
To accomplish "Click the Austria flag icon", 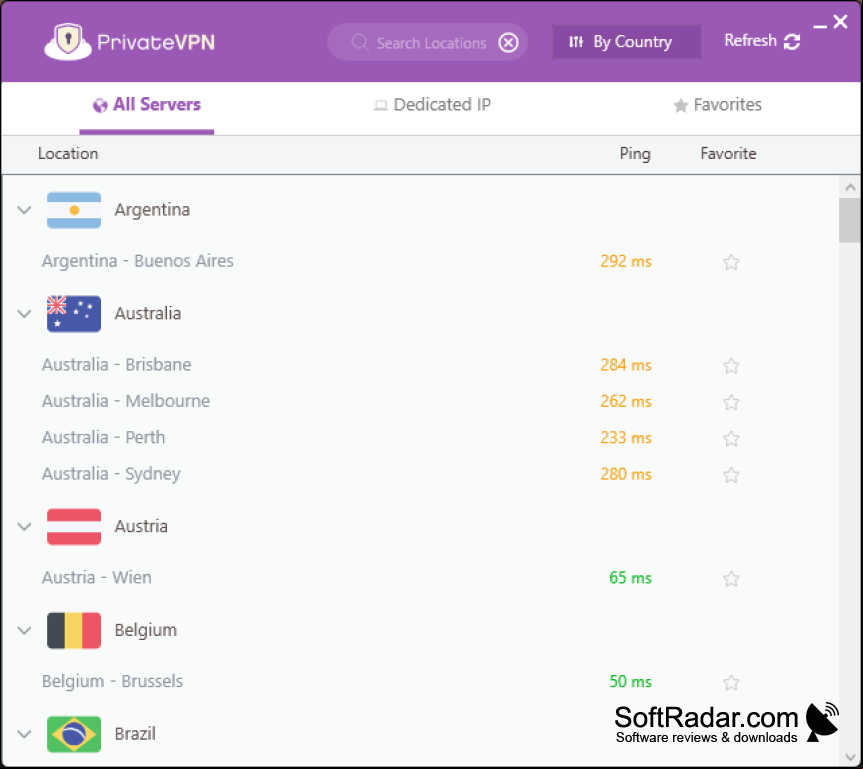I will point(74,527).
